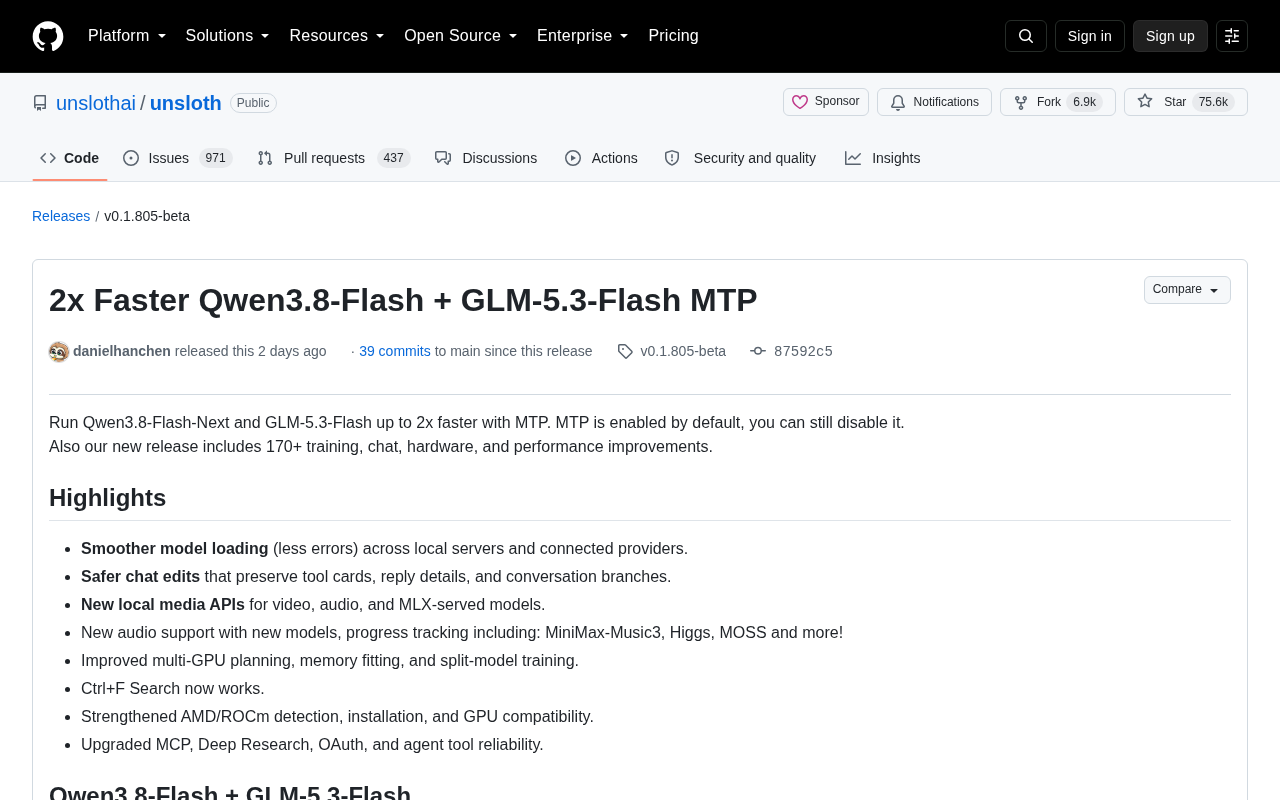Image resolution: width=1280 pixels, height=800 pixels.
Task: Switch to the Actions tab
Action: tap(601, 158)
